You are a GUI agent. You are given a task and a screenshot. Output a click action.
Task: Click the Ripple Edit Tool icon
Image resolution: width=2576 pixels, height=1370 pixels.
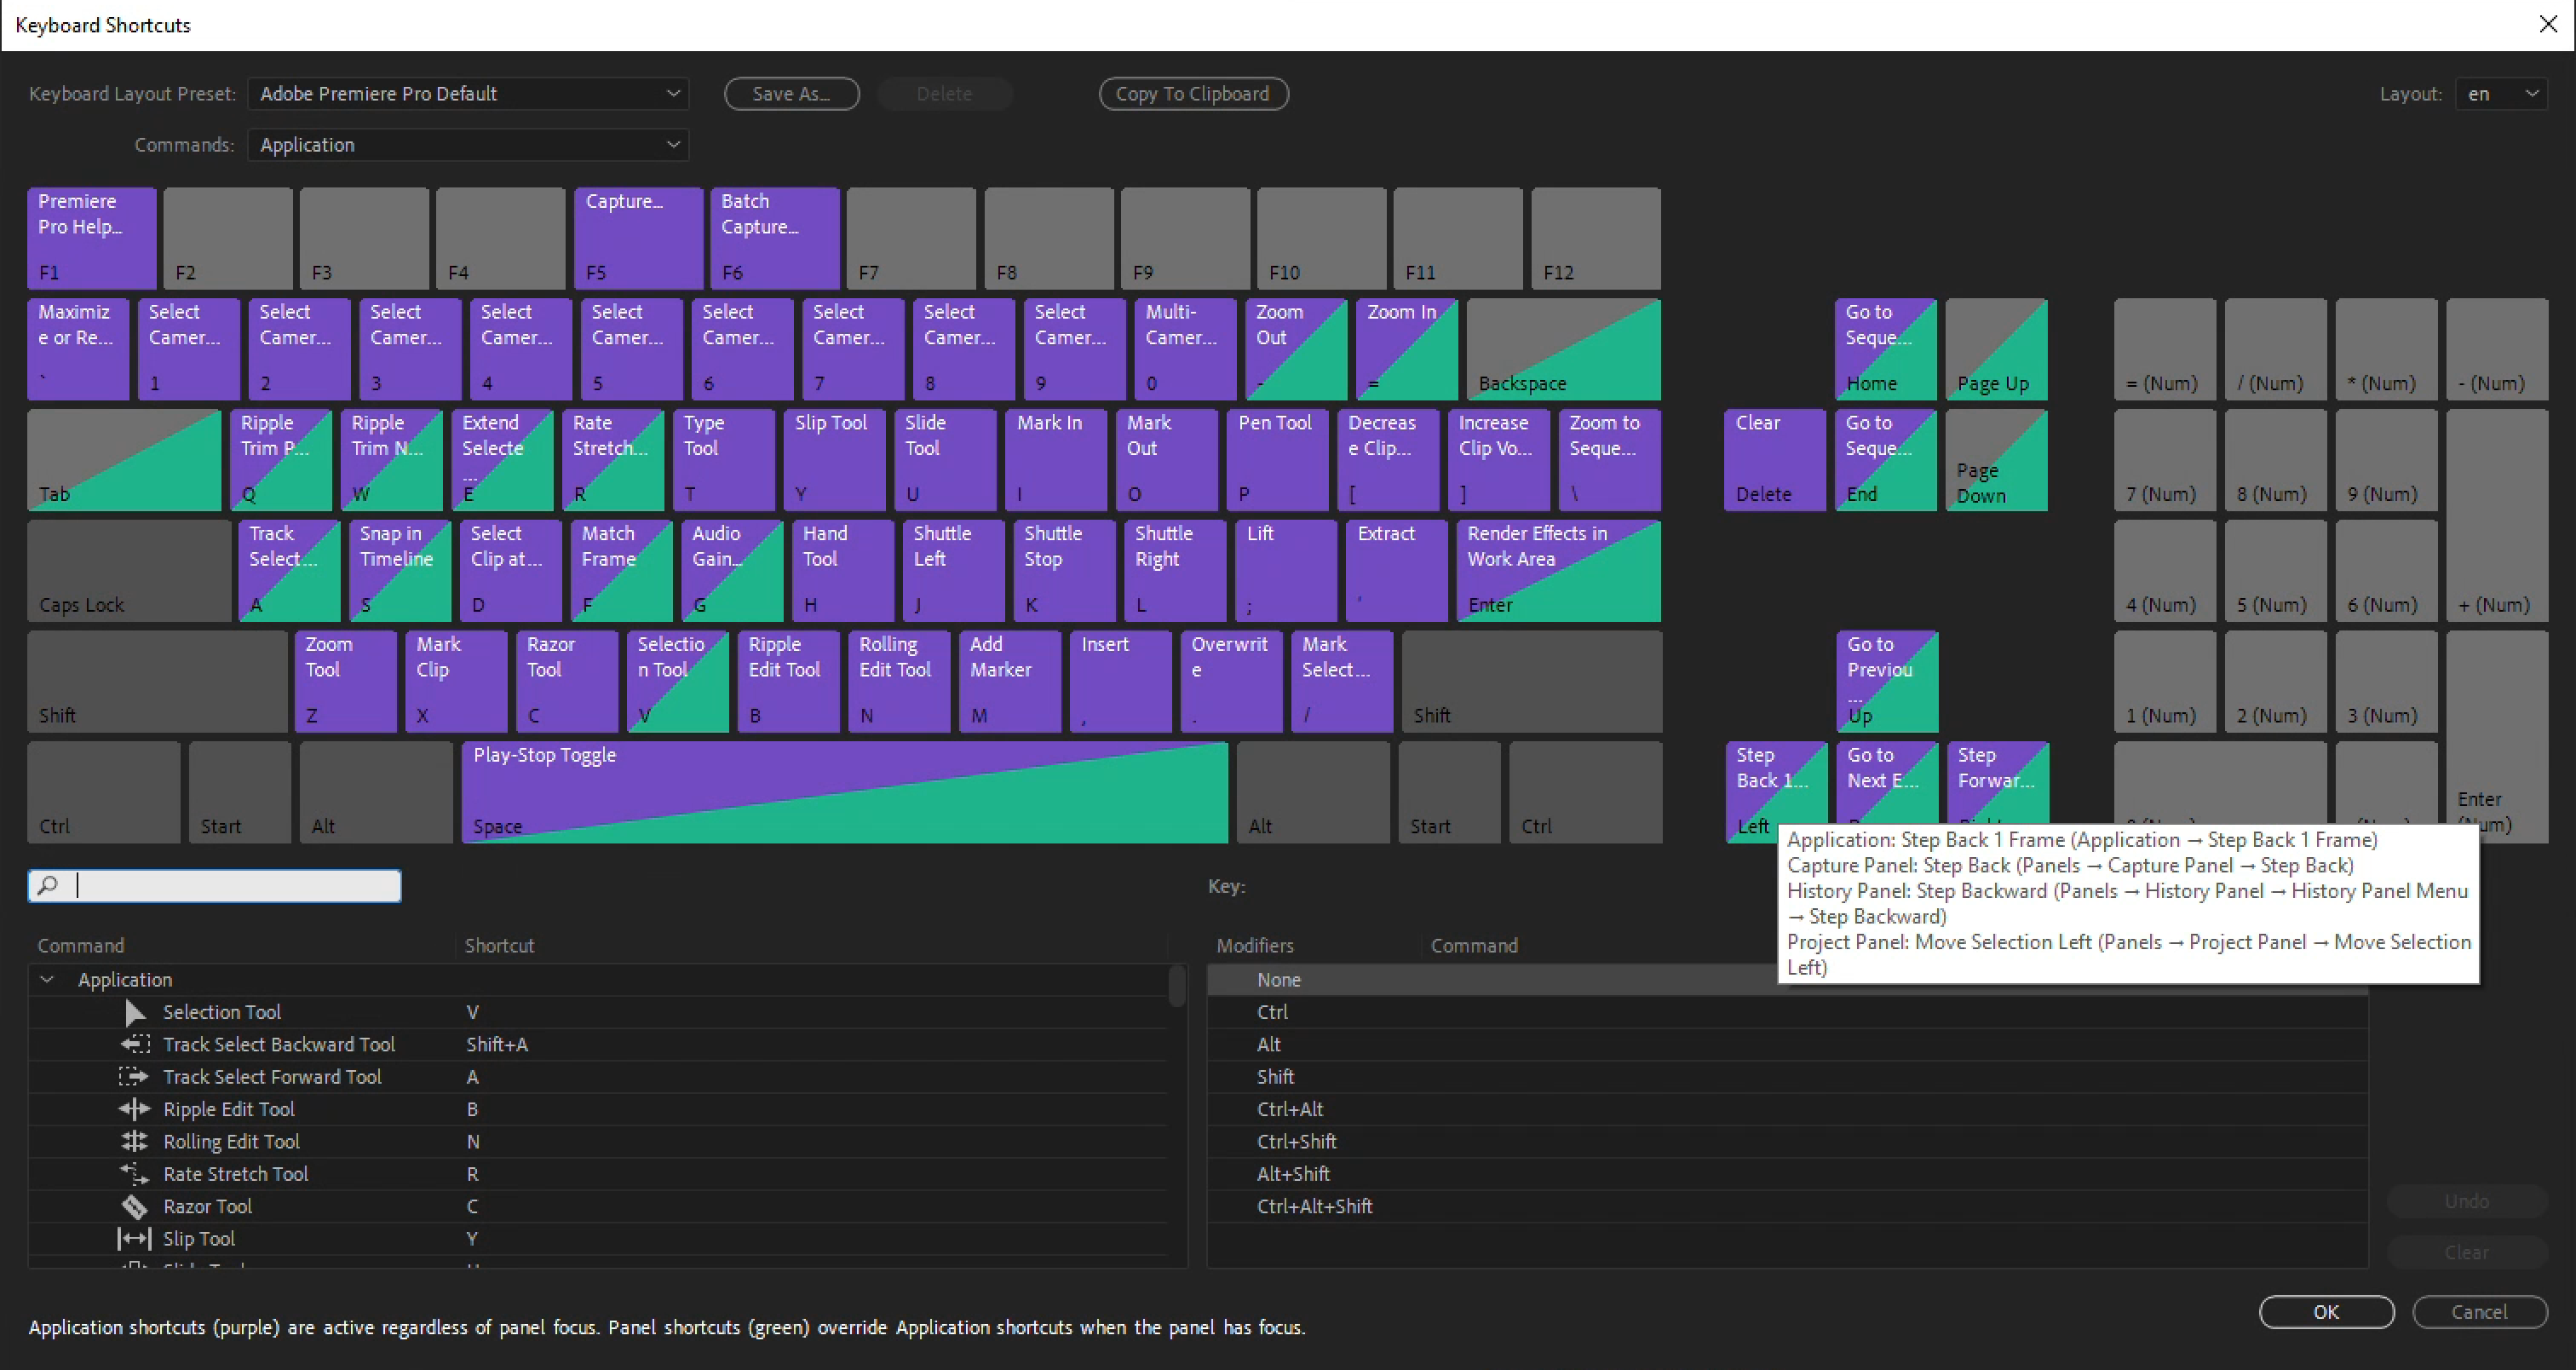[x=134, y=1109]
